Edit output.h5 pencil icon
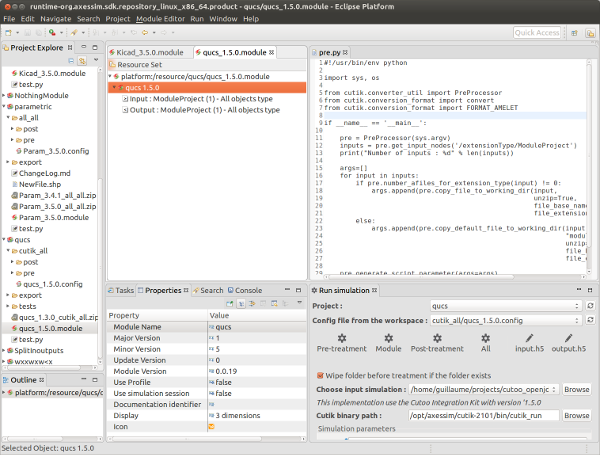600x455 pixels. coord(569,338)
